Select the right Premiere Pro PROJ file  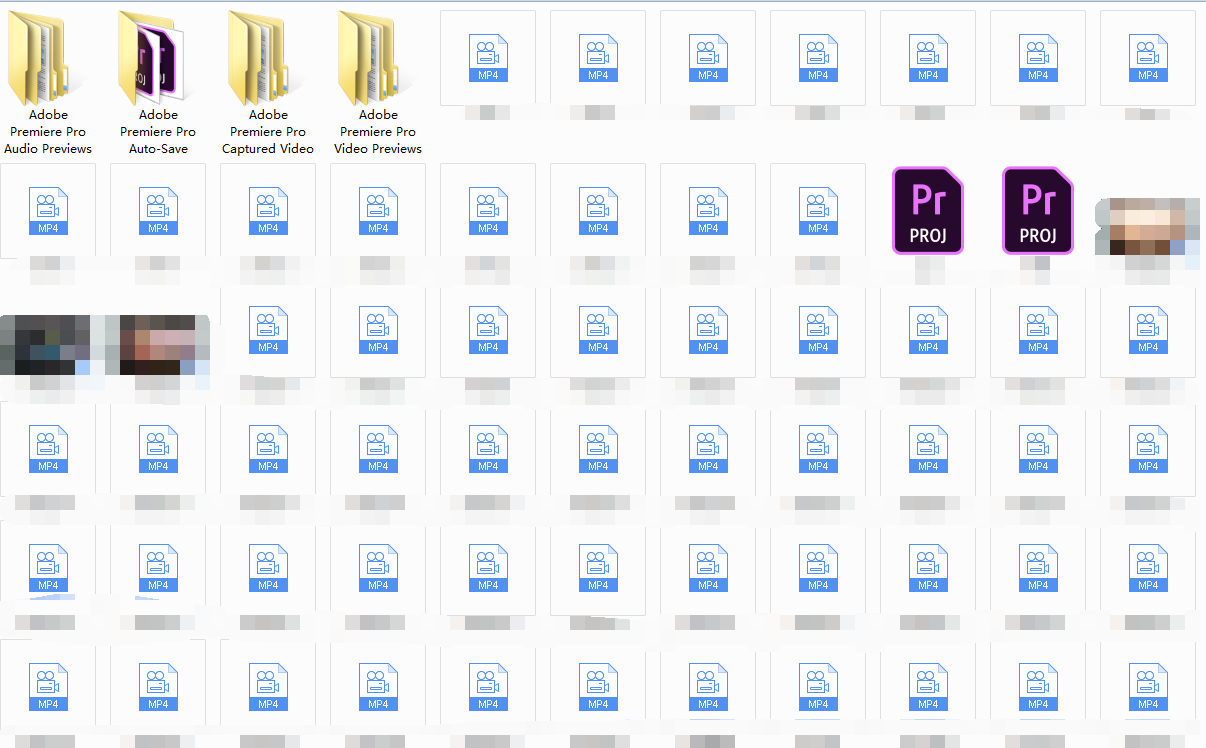(x=1037, y=211)
